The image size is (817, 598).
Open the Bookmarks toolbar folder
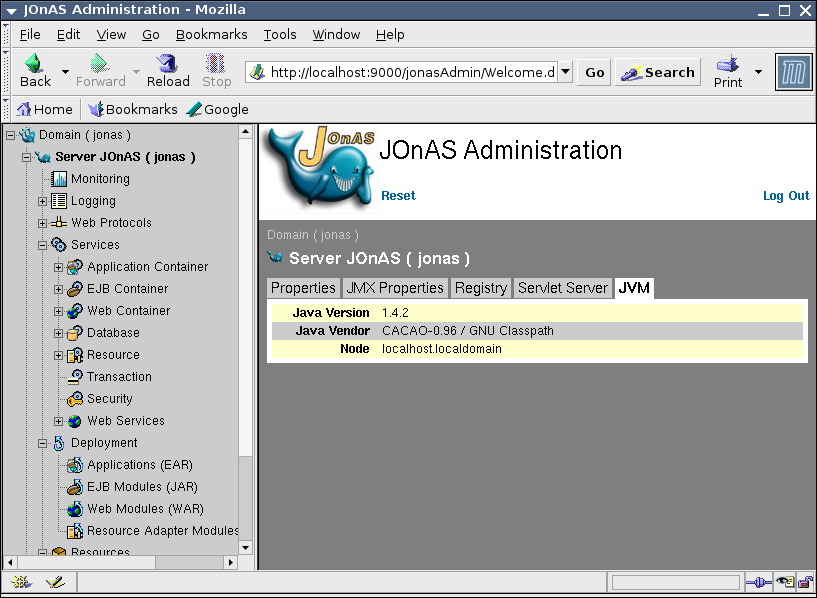pyautogui.click(x=133, y=109)
